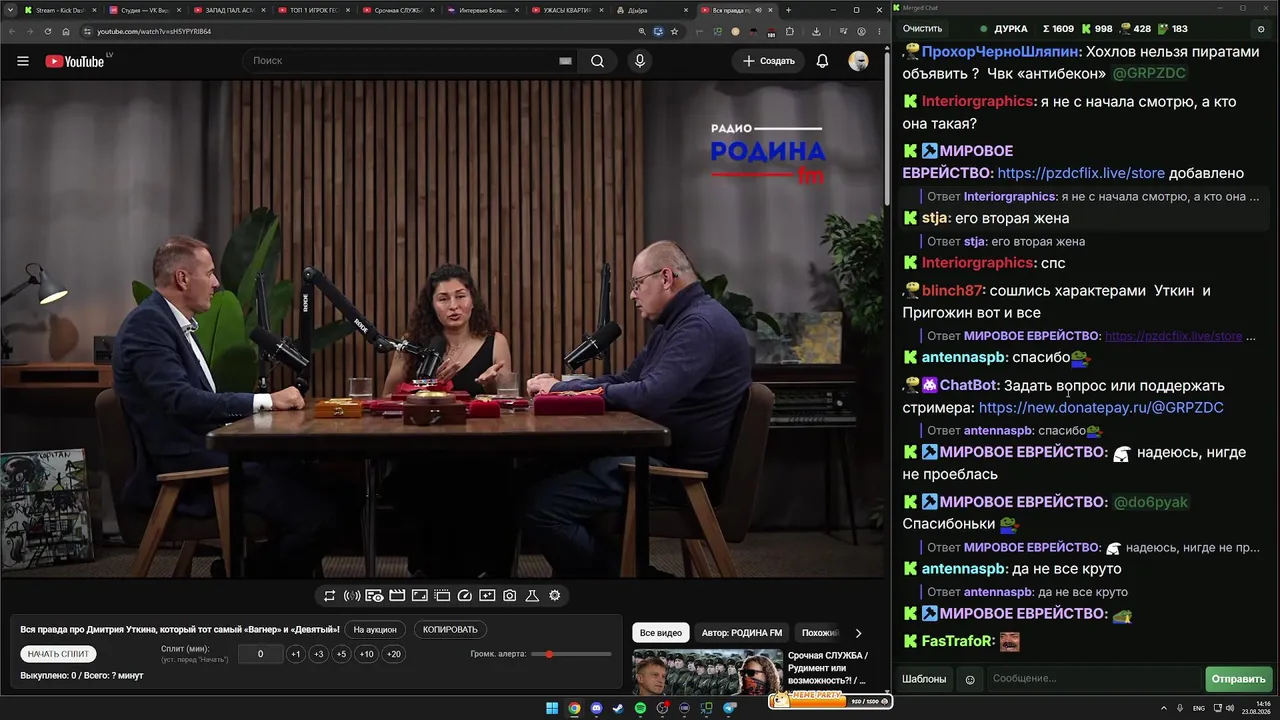Switch to the Студия — VK Видео tab
The height and width of the screenshot is (720, 1280).
[143, 10]
